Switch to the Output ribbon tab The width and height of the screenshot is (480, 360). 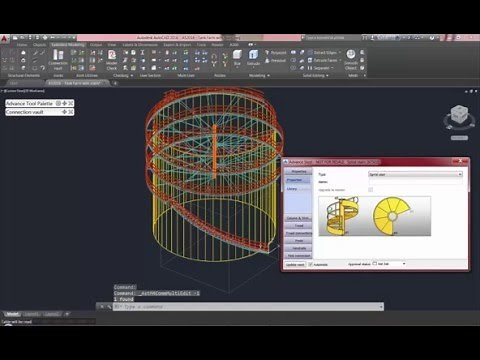tap(96, 45)
